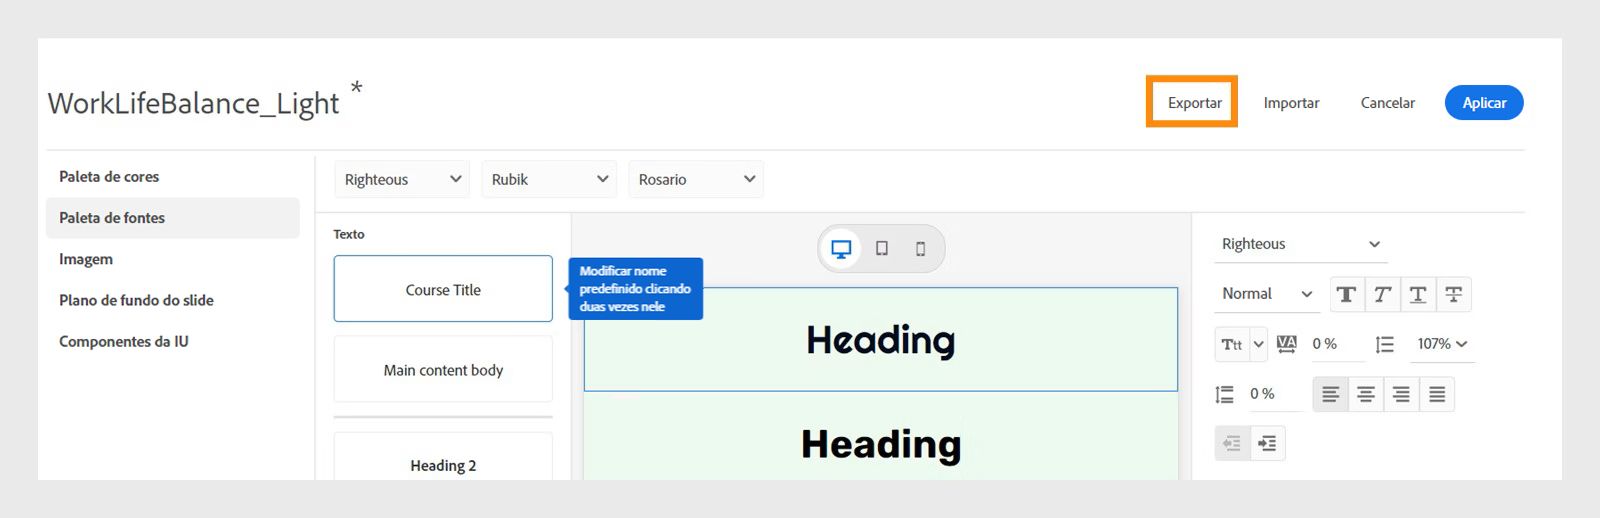Toggle underline text formatting

click(1418, 294)
